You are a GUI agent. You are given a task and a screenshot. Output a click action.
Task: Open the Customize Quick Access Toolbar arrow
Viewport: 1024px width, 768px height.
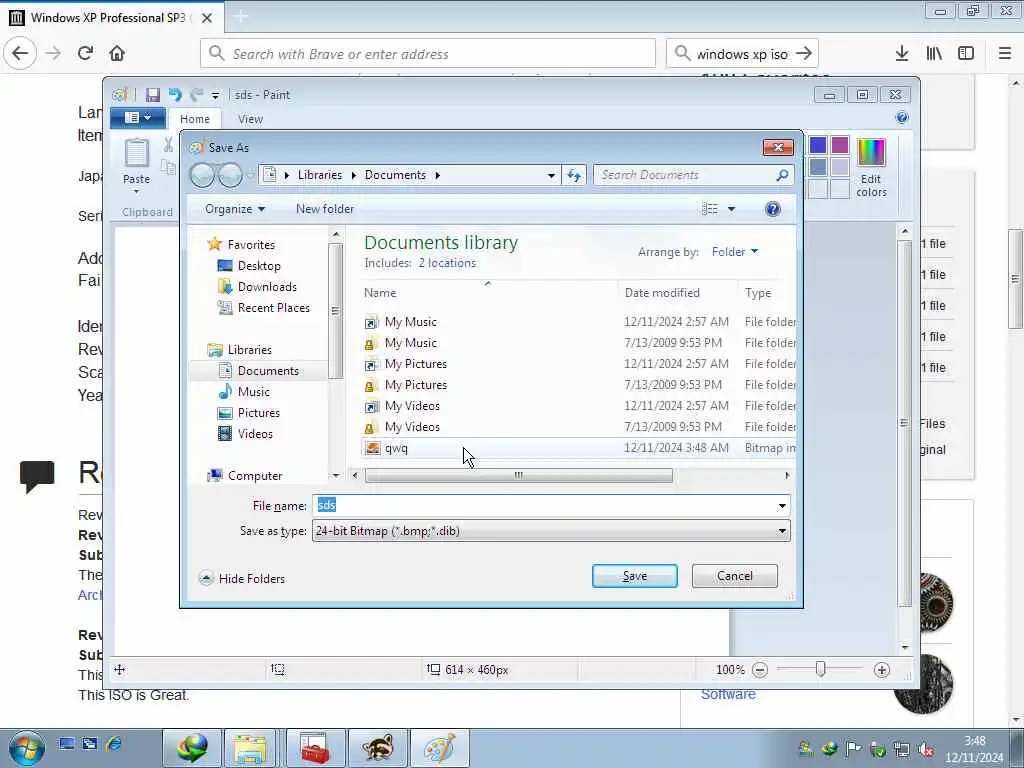click(x=215, y=95)
